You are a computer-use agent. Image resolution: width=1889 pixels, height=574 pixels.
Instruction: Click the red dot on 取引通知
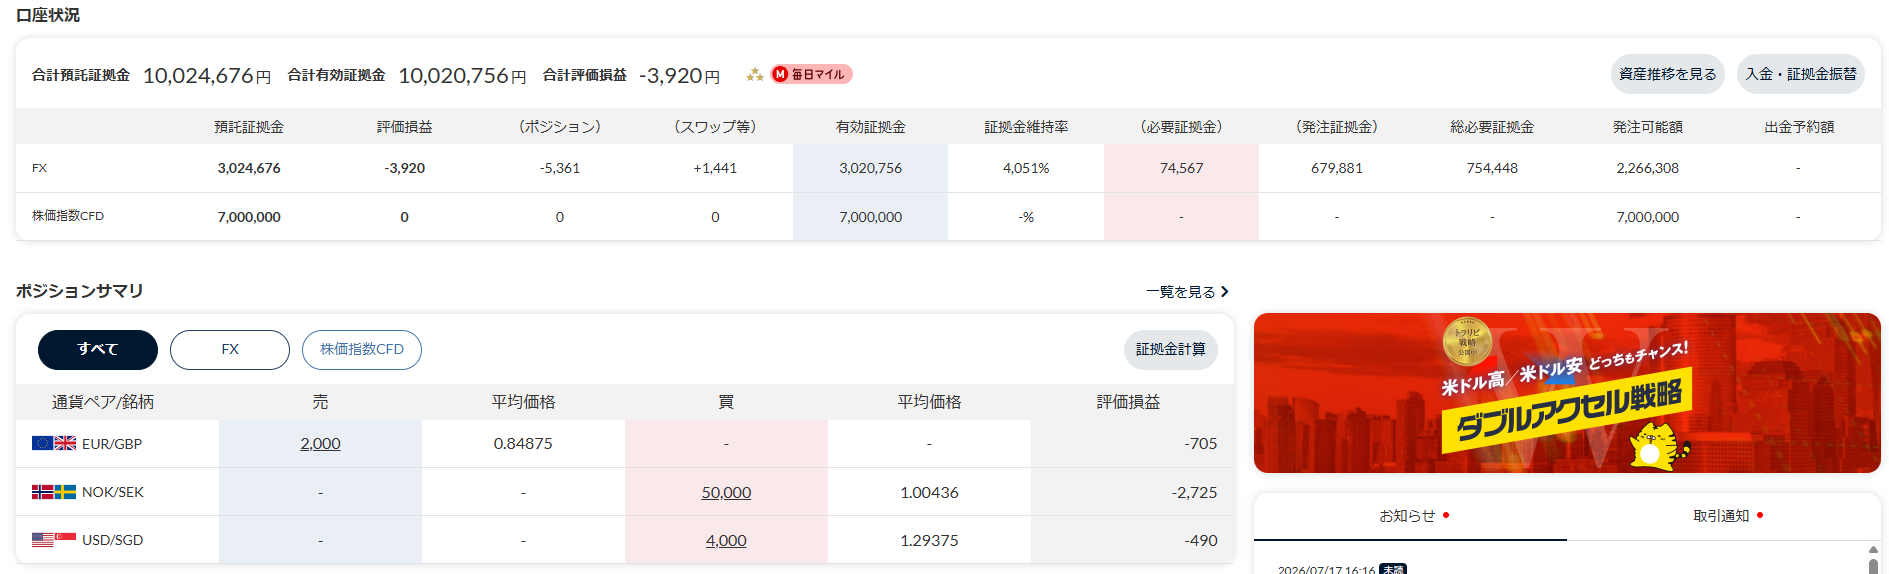(x=1760, y=515)
